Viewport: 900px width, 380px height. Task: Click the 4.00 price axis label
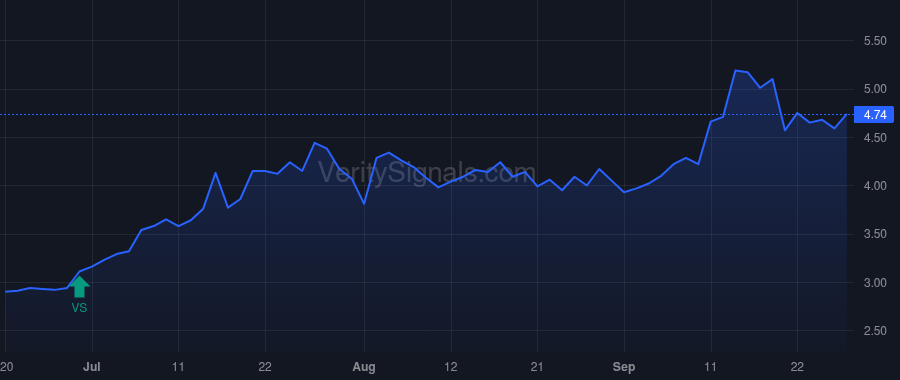pos(875,186)
